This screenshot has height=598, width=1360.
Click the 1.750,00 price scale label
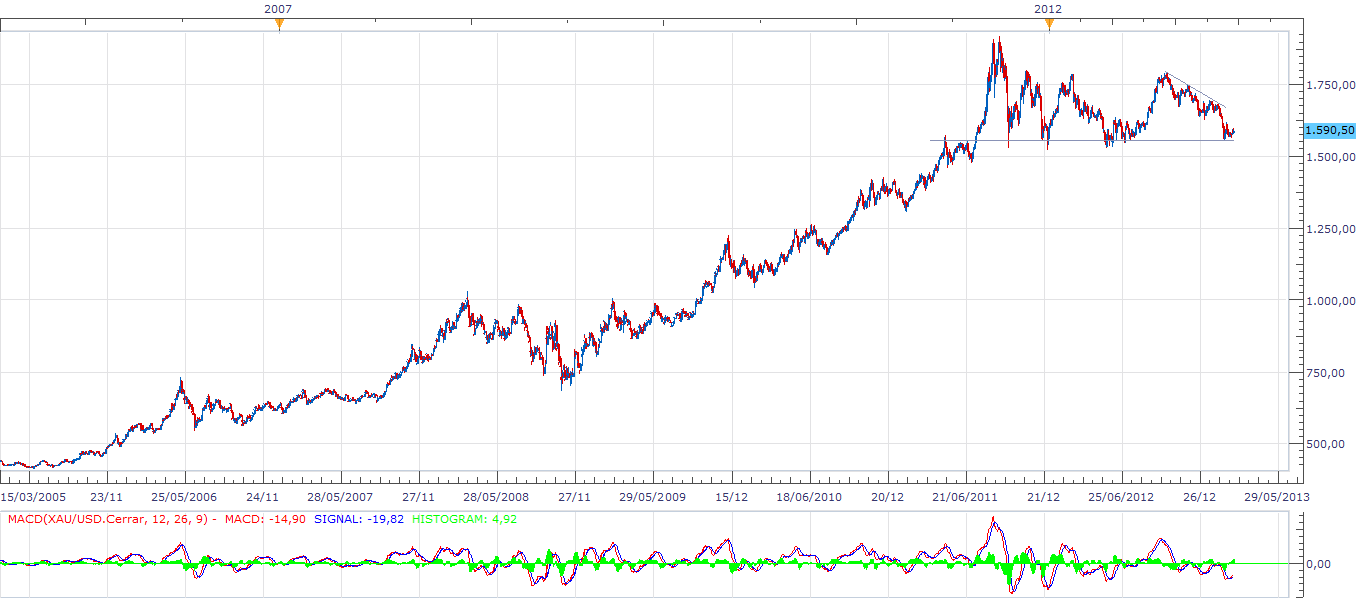(x=1330, y=86)
